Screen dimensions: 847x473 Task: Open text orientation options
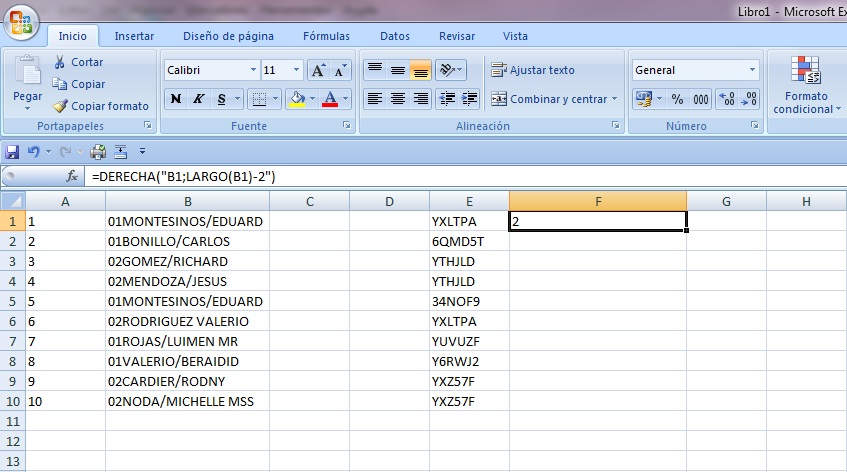(x=451, y=70)
